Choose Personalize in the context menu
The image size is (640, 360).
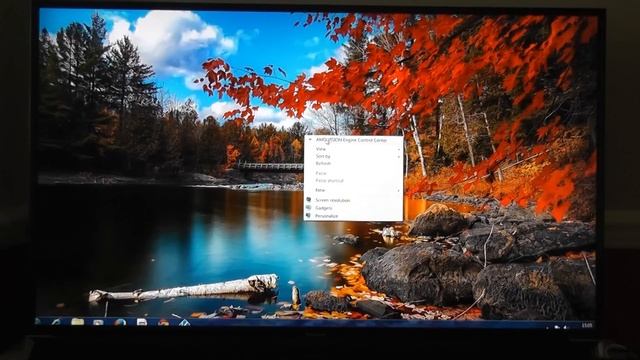353,216
